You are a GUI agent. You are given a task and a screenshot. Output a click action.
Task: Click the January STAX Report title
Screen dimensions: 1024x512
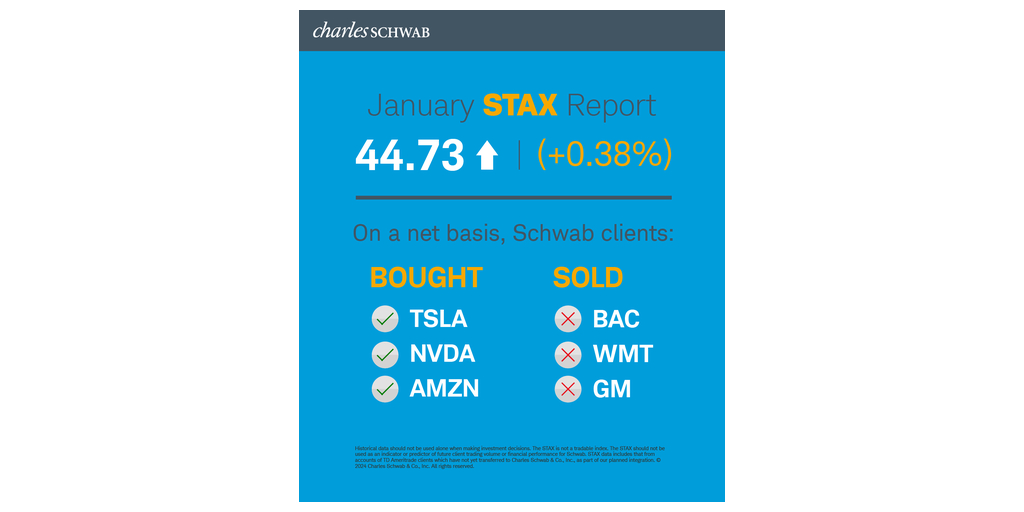[511, 105]
